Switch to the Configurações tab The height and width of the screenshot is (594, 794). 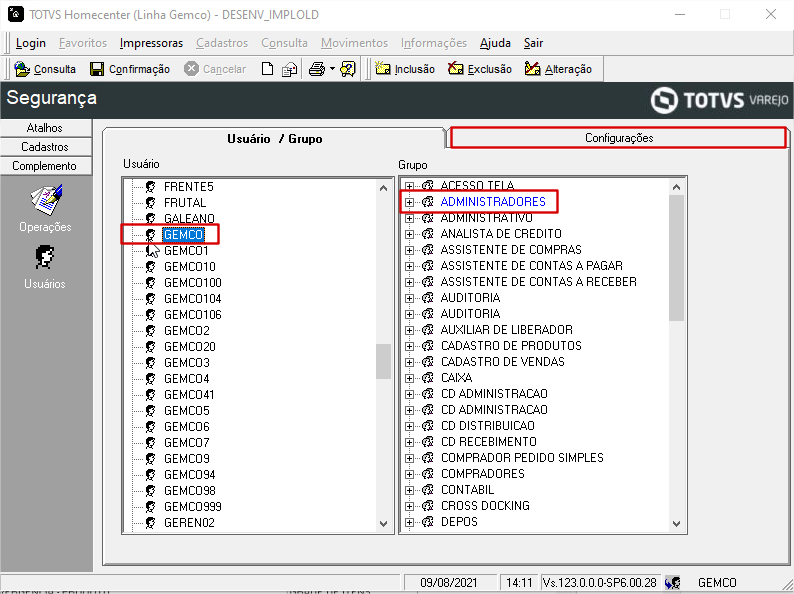click(619, 138)
